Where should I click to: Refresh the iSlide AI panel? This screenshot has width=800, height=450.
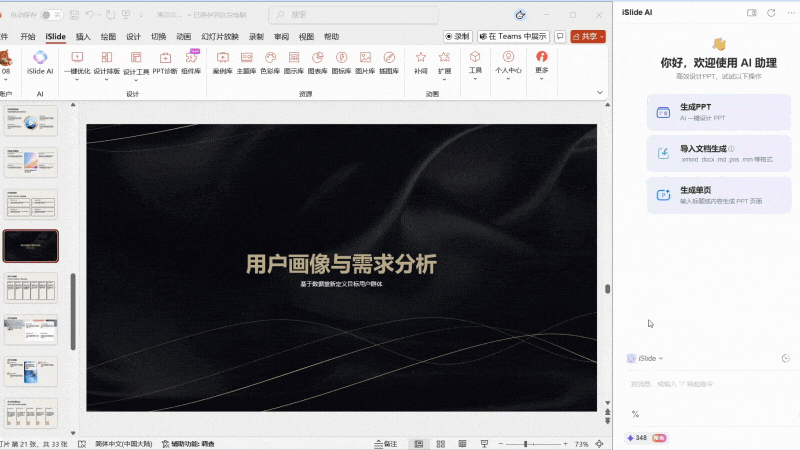point(771,13)
